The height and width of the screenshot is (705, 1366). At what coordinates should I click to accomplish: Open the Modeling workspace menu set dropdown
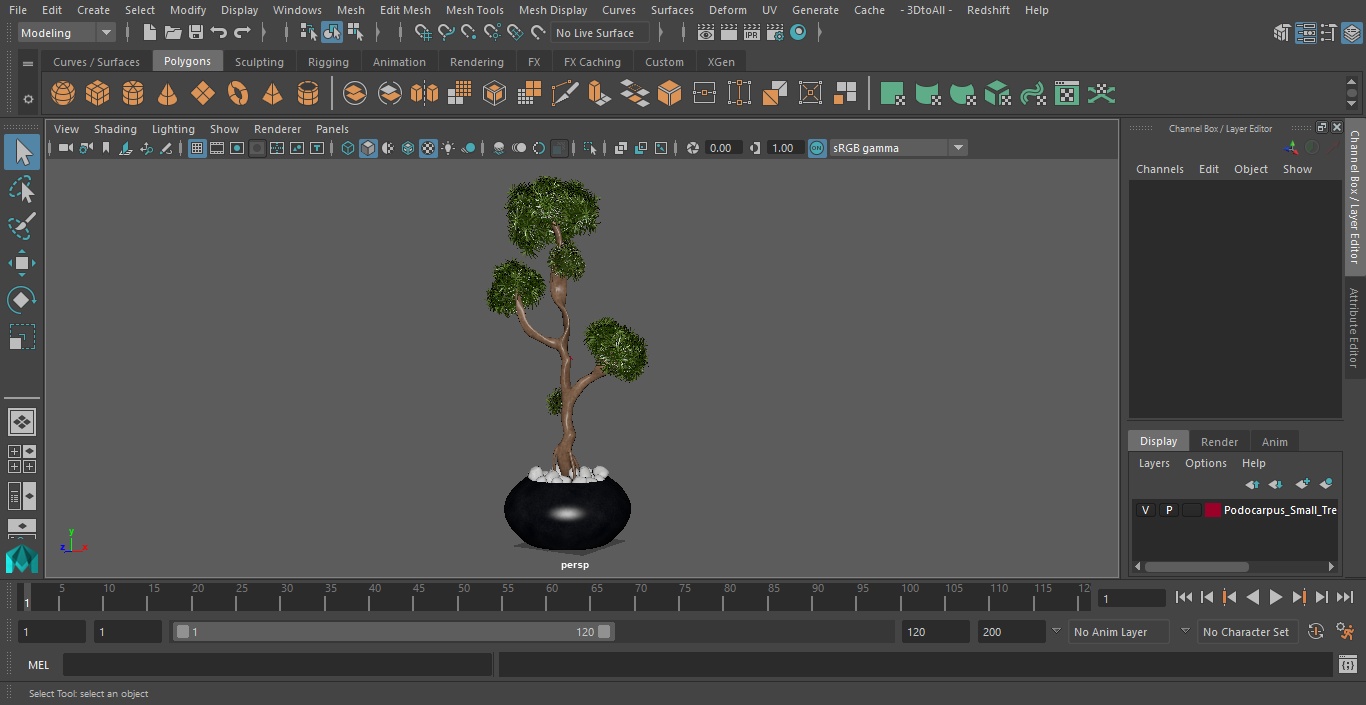click(67, 33)
